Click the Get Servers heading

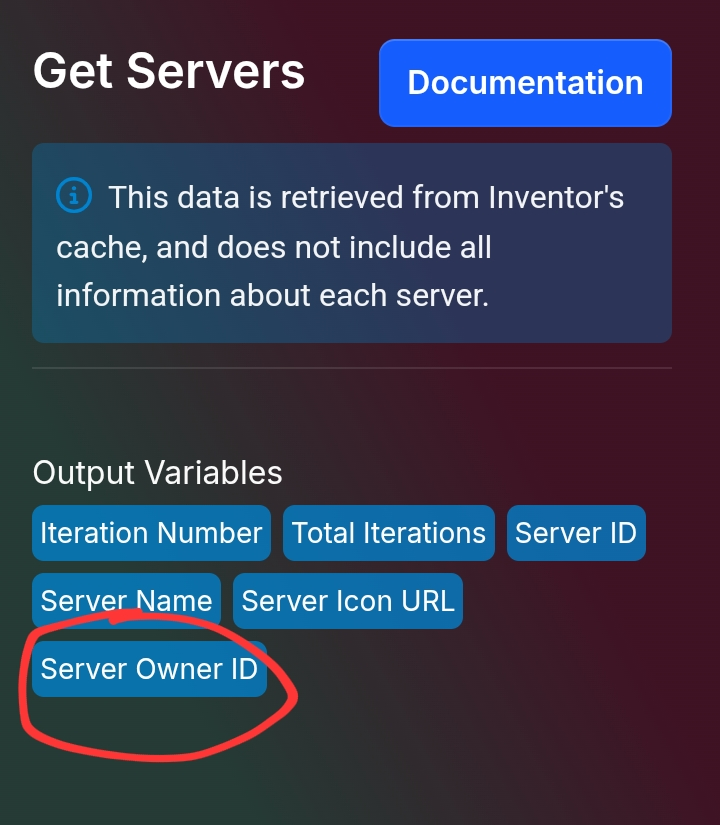[169, 71]
